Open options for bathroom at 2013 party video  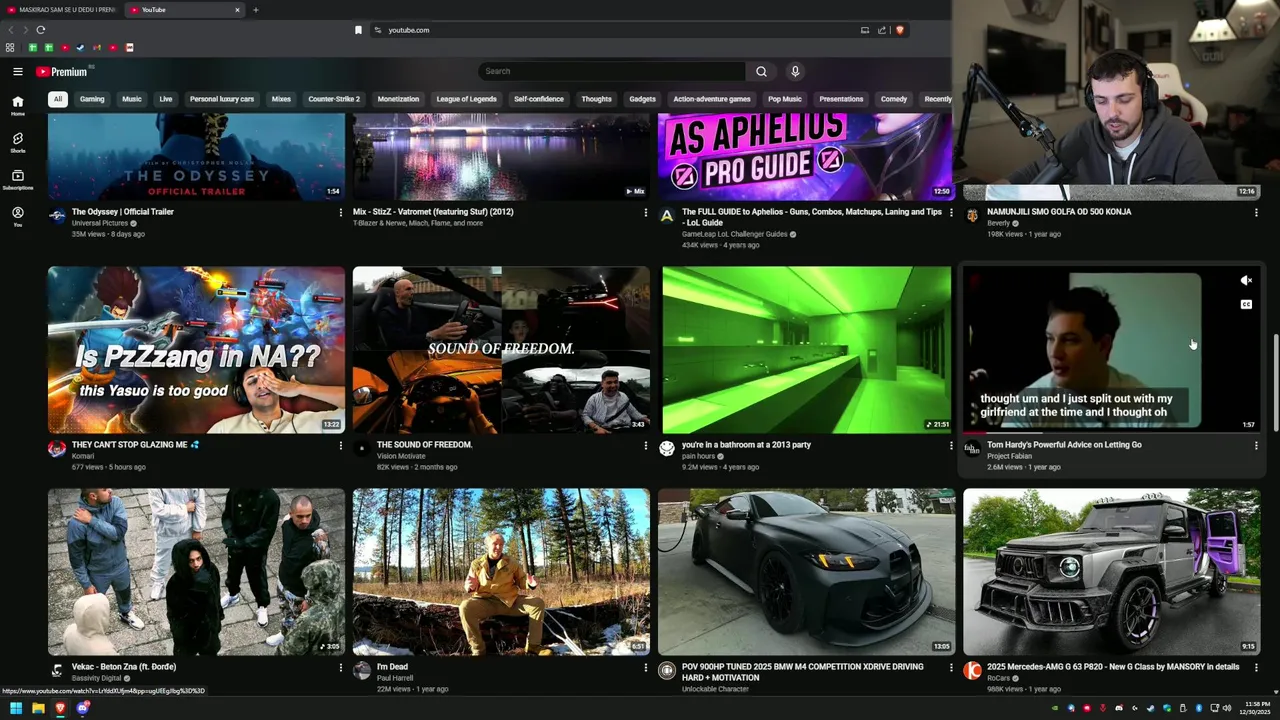click(x=951, y=445)
